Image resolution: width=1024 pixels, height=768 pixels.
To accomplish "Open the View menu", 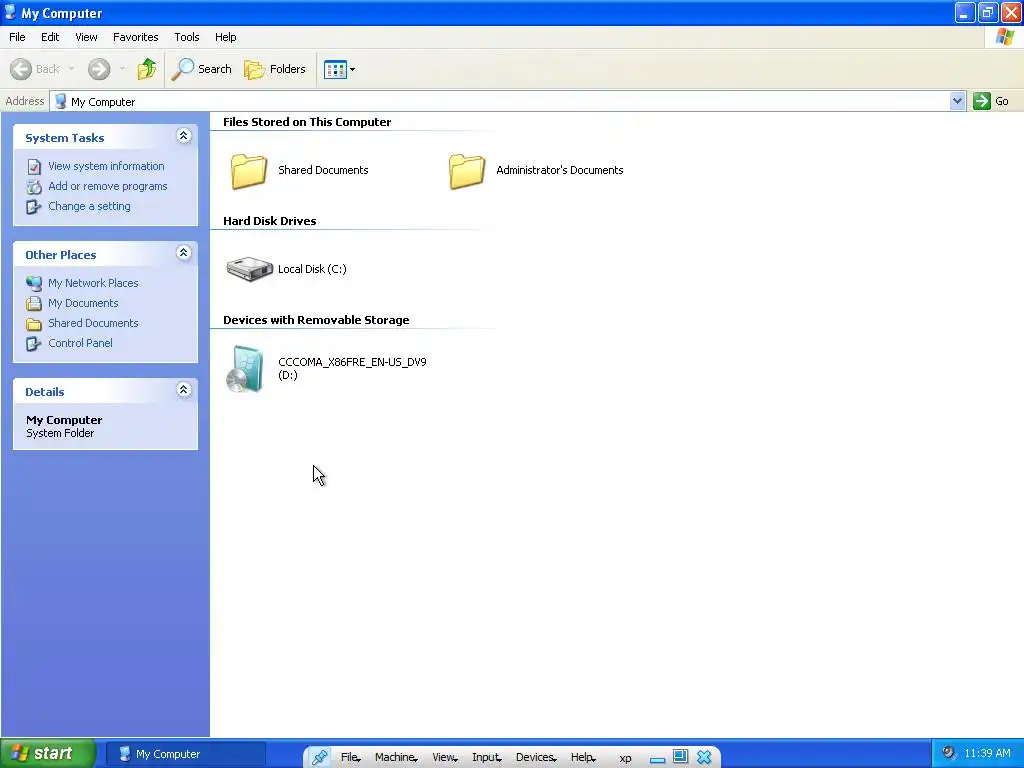I will [86, 37].
